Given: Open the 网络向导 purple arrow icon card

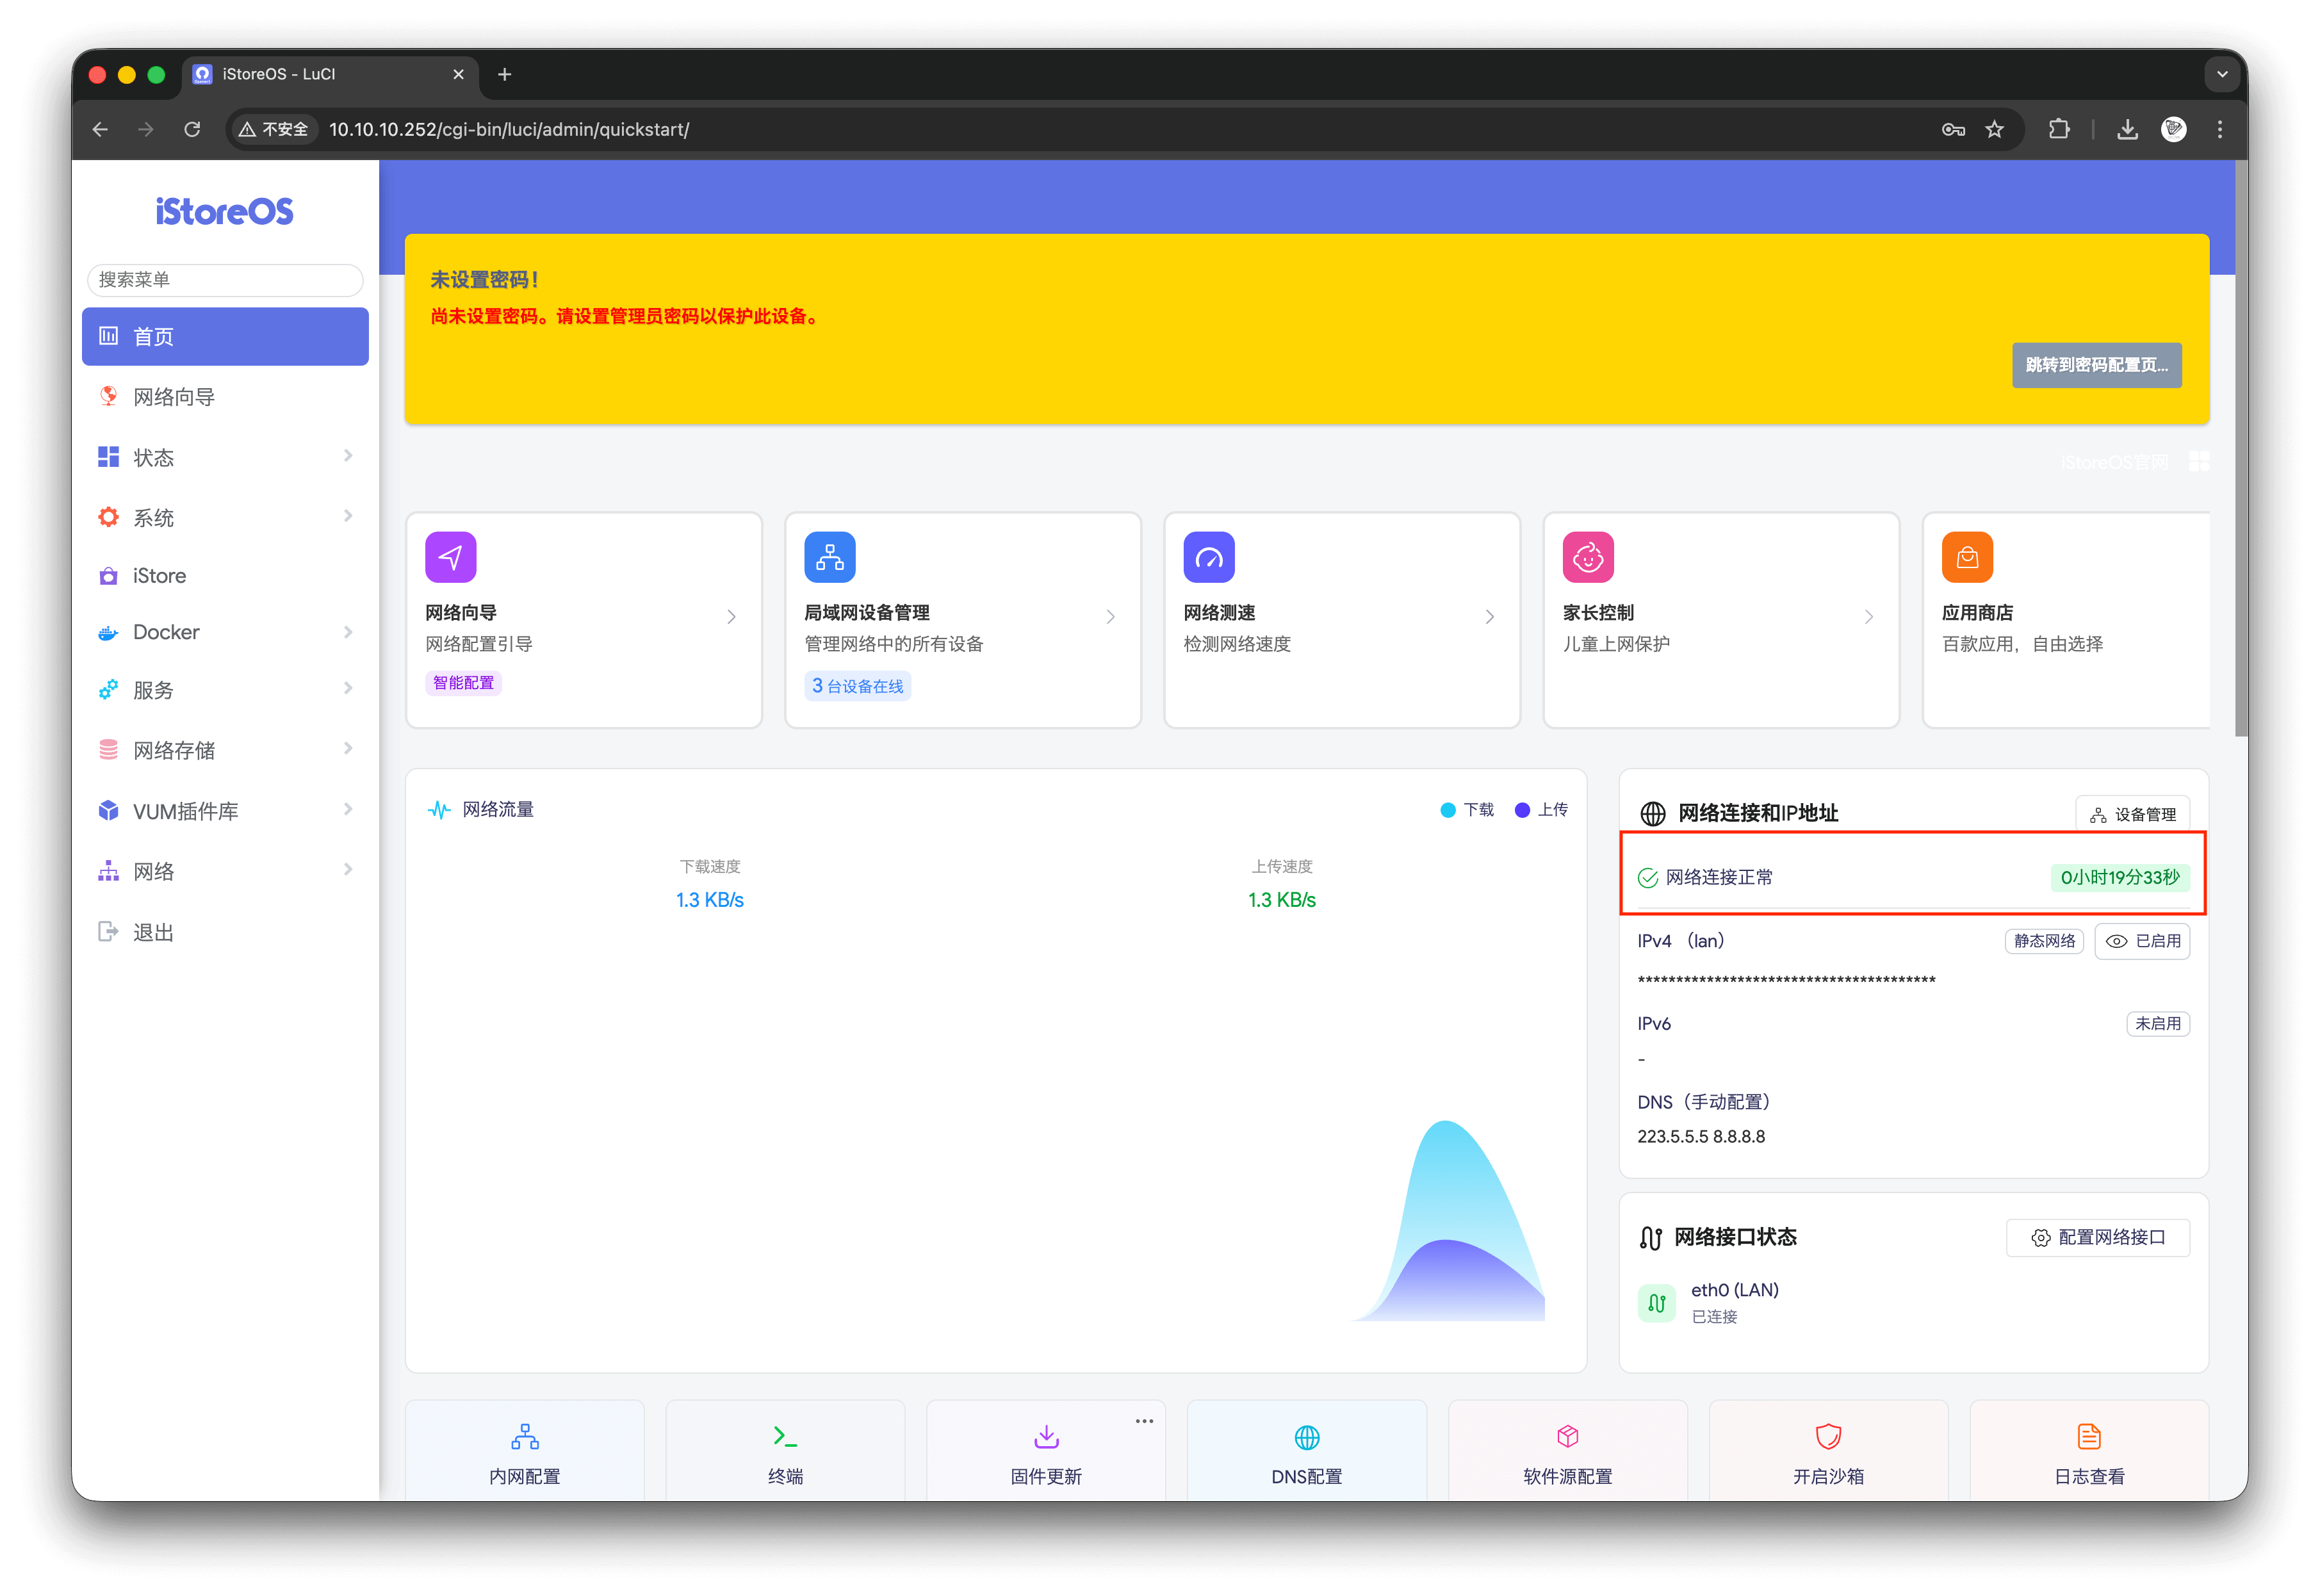Looking at the screenshot, I should pos(450,557).
